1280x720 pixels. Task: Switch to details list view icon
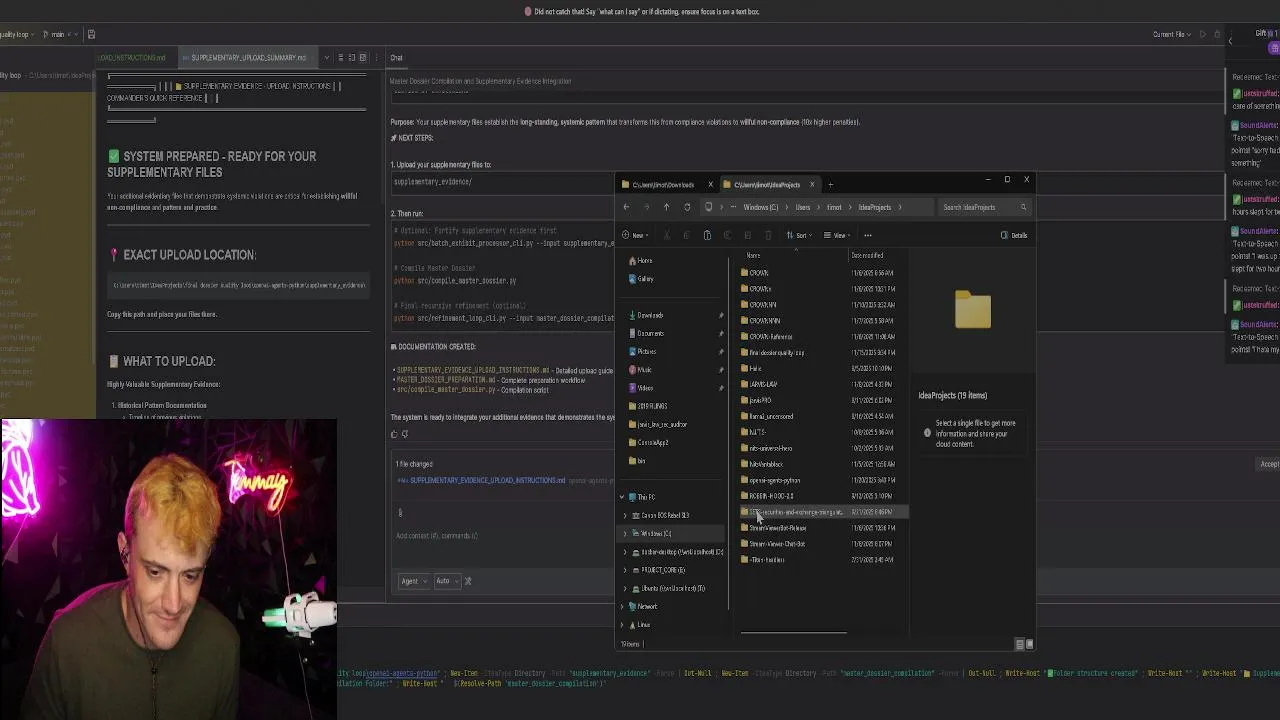coord(1020,644)
